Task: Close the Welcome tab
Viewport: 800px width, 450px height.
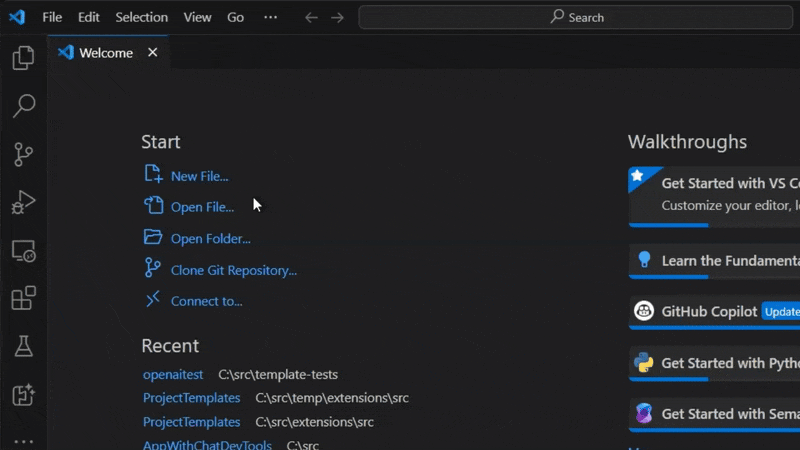Action: pyautogui.click(x=153, y=52)
